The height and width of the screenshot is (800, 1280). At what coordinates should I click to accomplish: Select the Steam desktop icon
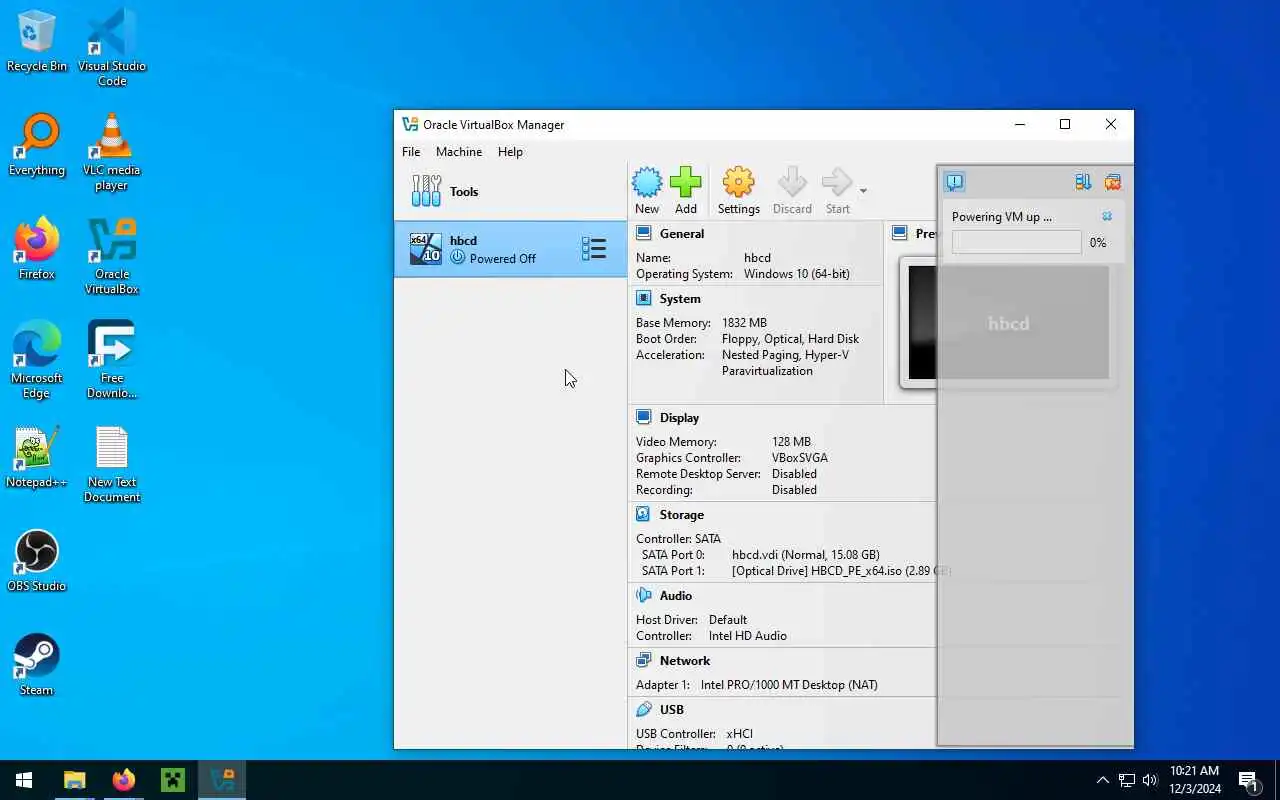tap(37, 666)
